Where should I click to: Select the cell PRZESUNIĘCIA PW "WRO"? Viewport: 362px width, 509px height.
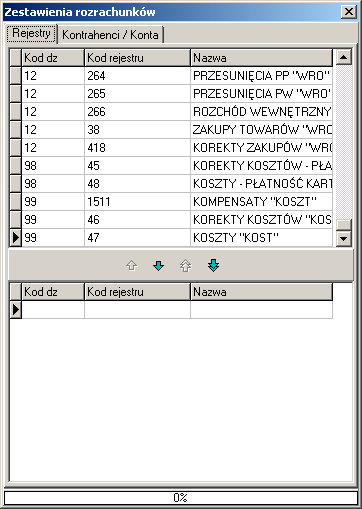[x=262, y=94]
